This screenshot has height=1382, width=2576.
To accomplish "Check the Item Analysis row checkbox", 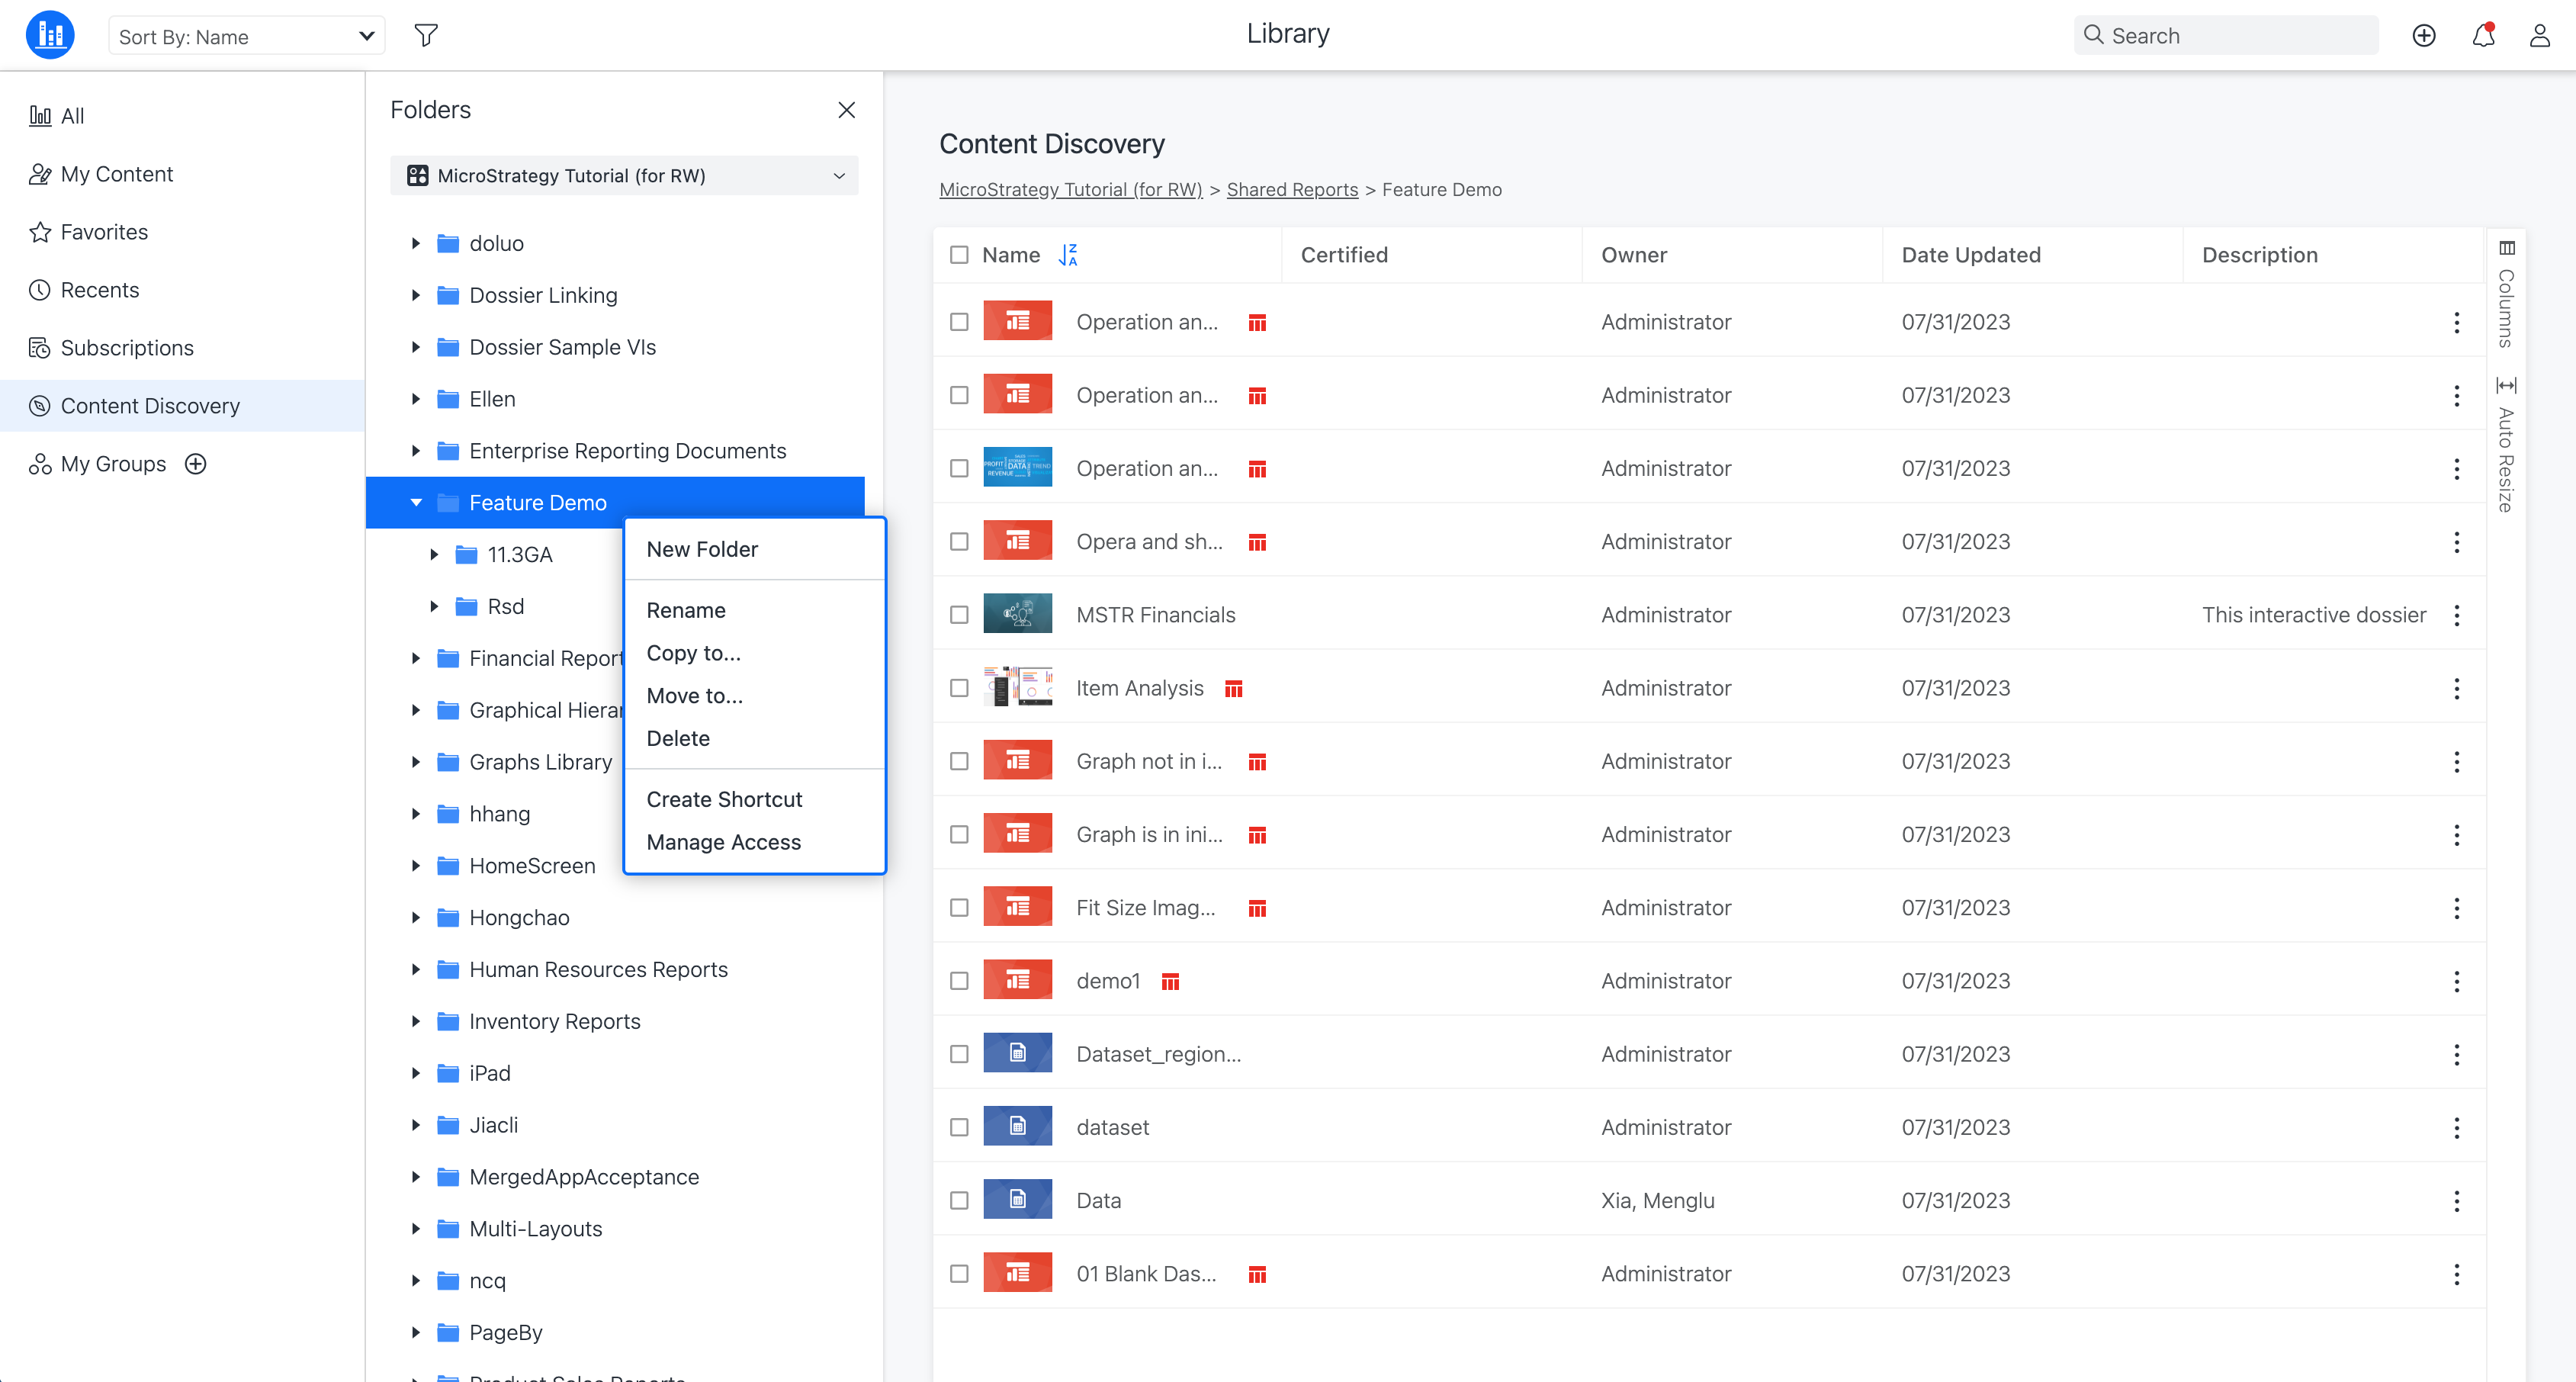I will (959, 688).
